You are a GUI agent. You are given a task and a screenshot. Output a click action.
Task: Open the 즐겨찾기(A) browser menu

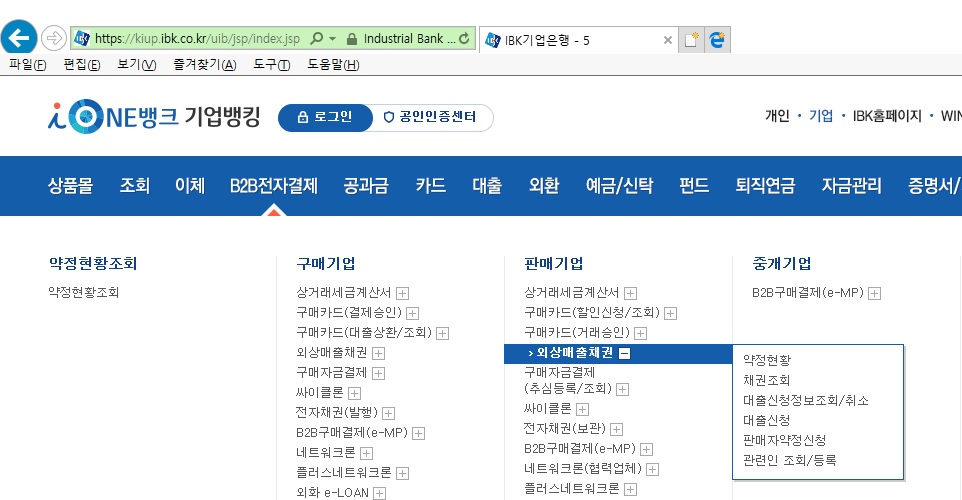(x=204, y=65)
